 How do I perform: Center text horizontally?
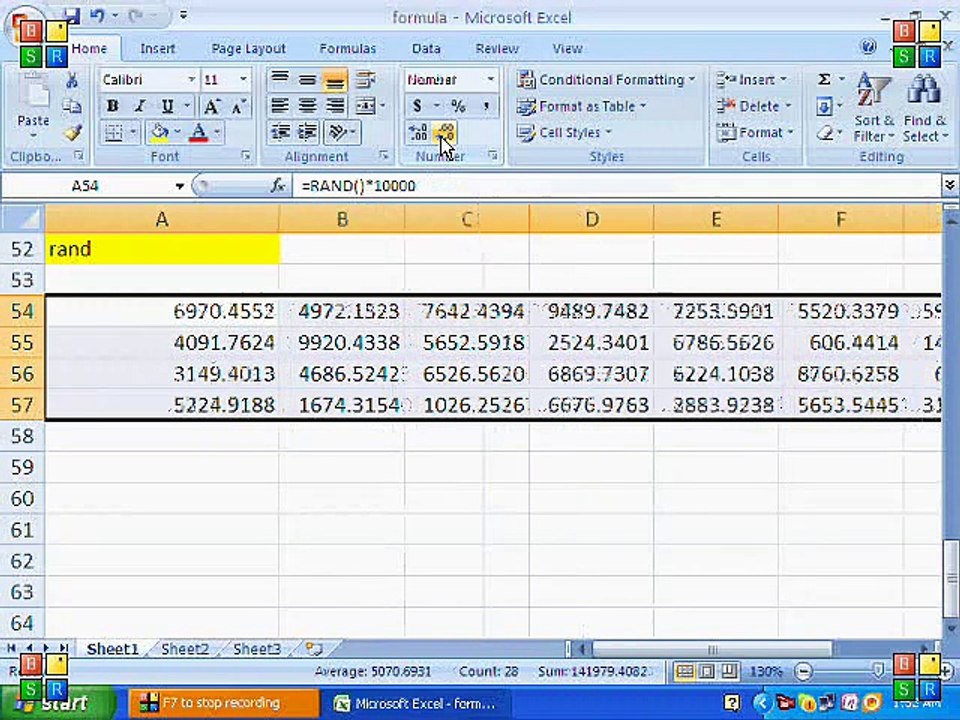point(307,107)
